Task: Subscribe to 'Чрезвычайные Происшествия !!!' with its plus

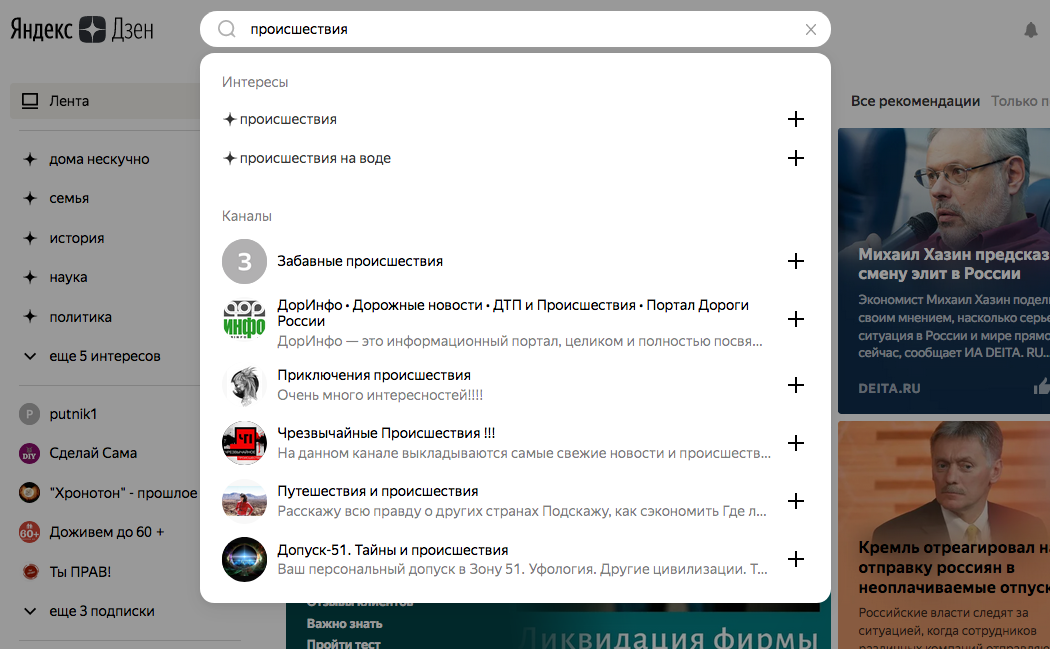Action: click(796, 443)
